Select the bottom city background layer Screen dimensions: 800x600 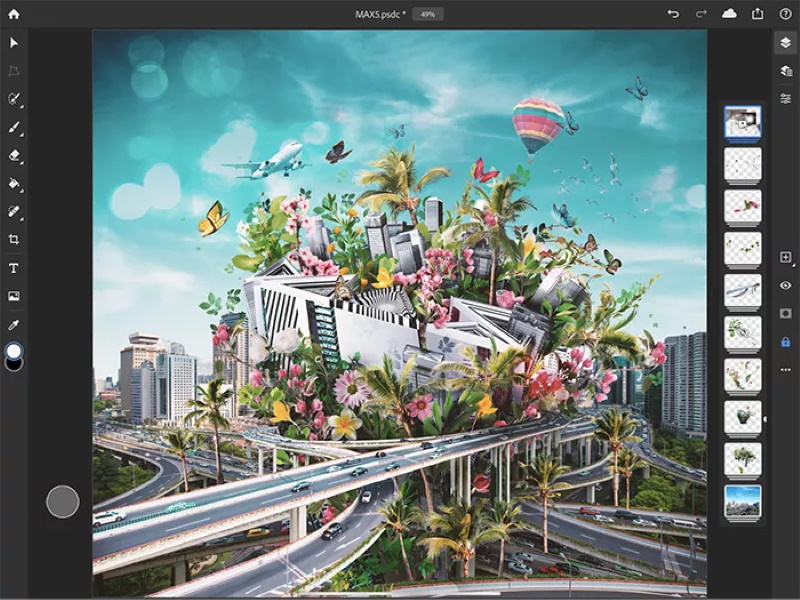[x=743, y=502]
